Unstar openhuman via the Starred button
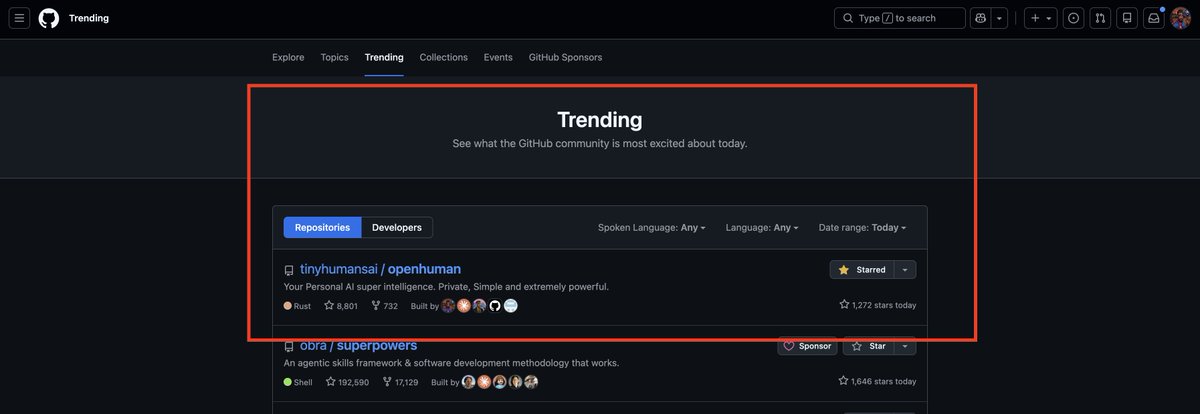 point(862,270)
